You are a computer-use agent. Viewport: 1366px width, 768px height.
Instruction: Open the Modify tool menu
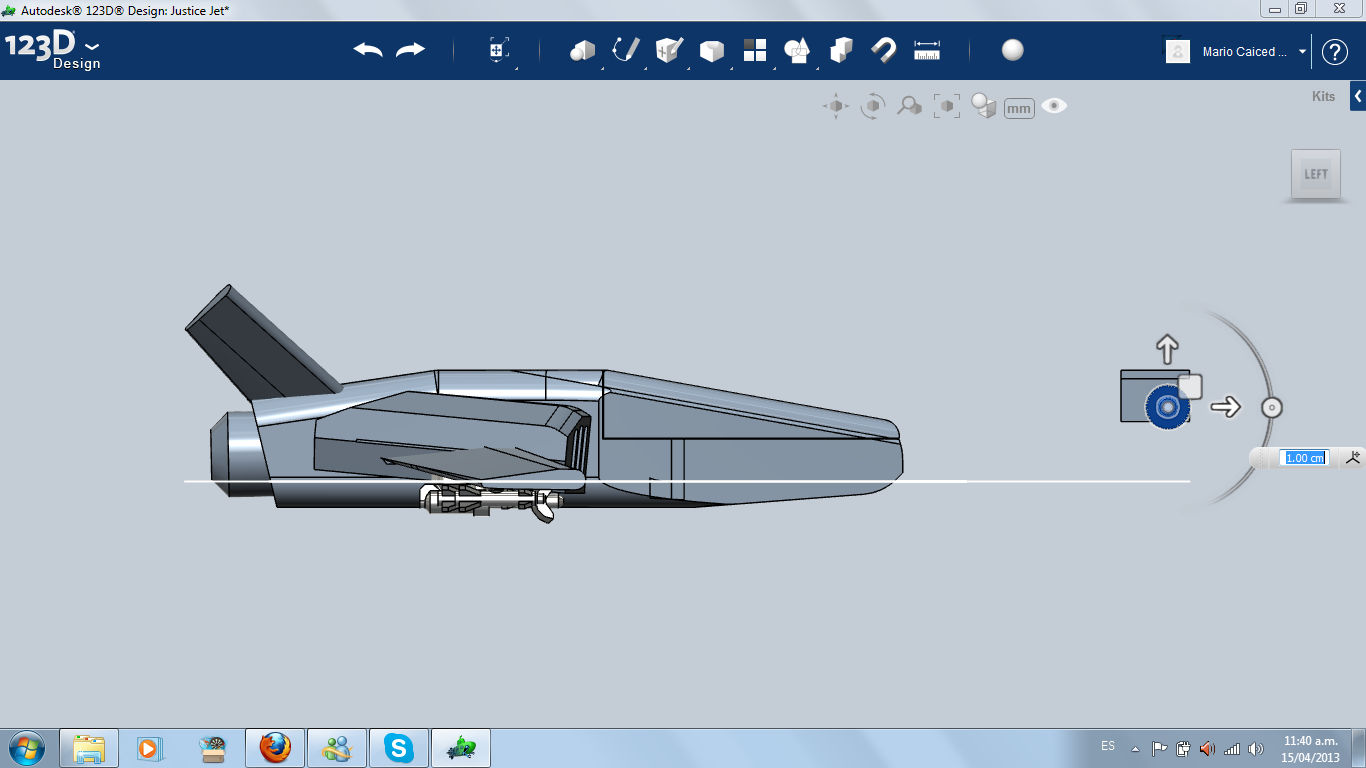coord(711,51)
